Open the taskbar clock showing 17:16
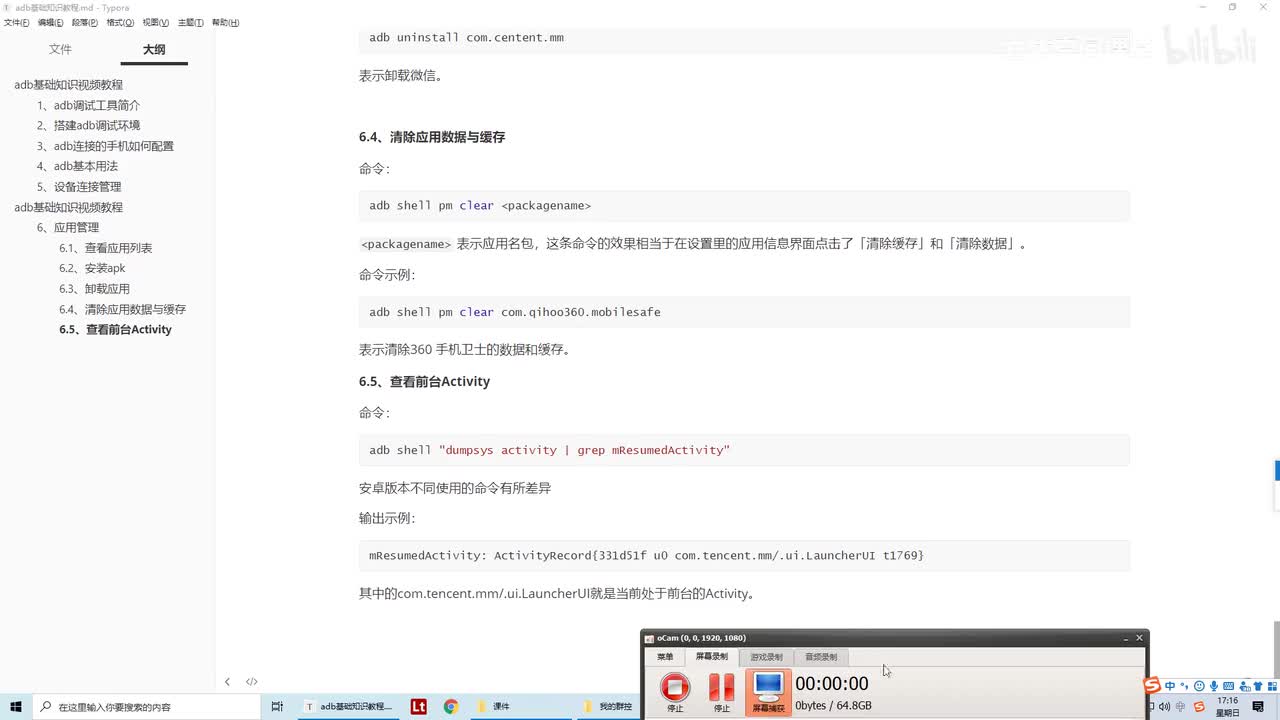The width and height of the screenshot is (1280, 720). point(1227,706)
